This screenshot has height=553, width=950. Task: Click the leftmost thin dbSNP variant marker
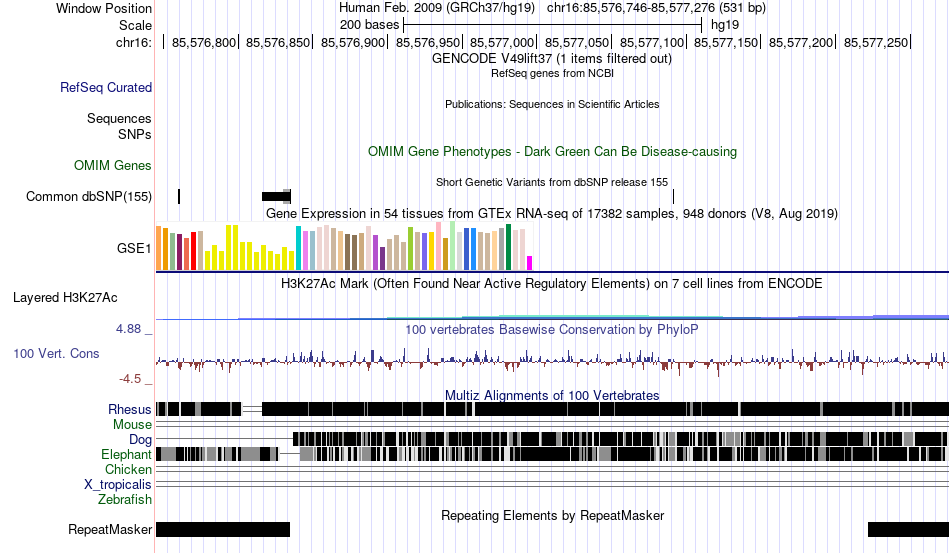coord(179,196)
